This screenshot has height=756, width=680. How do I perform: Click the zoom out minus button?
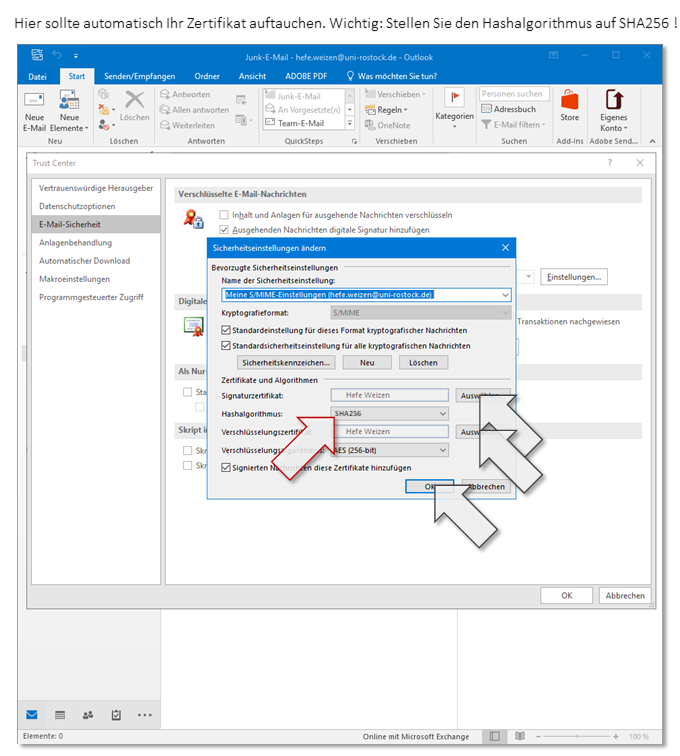pyautogui.click(x=539, y=737)
